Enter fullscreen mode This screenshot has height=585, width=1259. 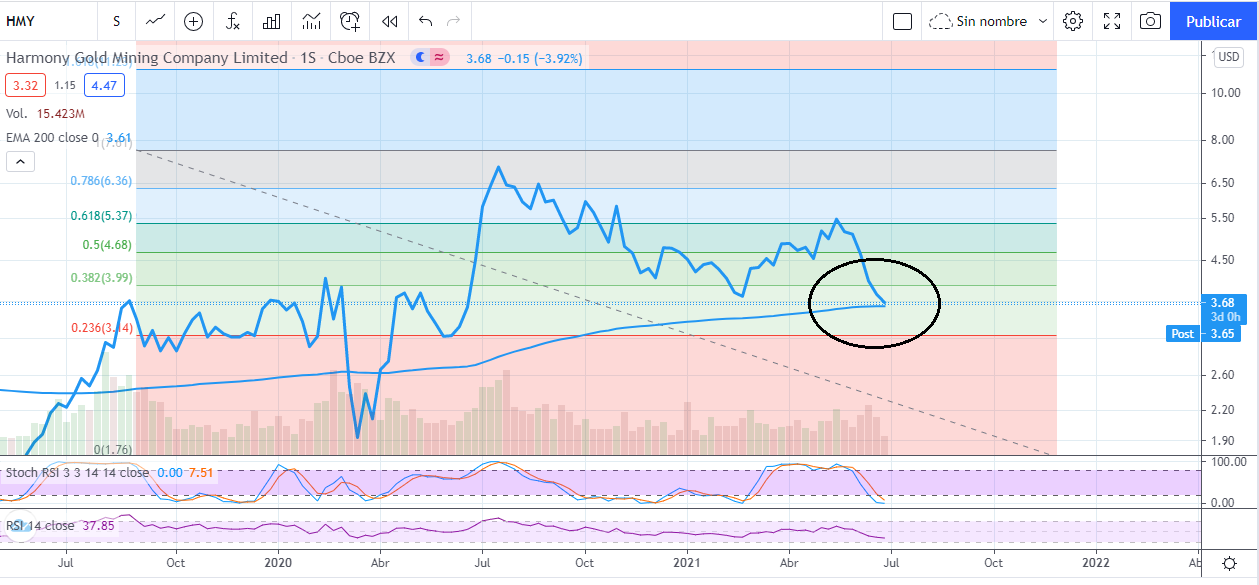(x=1112, y=21)
